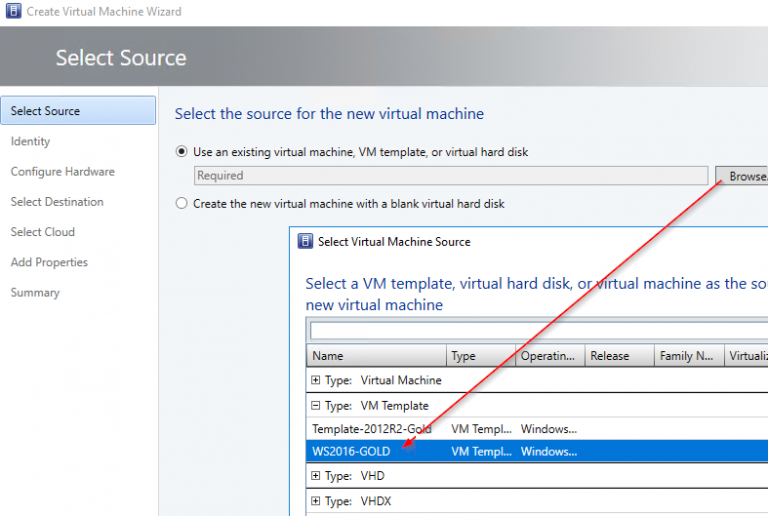The width and height of the screenshot is (768, 516).
Task: Open the Select Source wizard step
Action: click(x=46, y=111)
